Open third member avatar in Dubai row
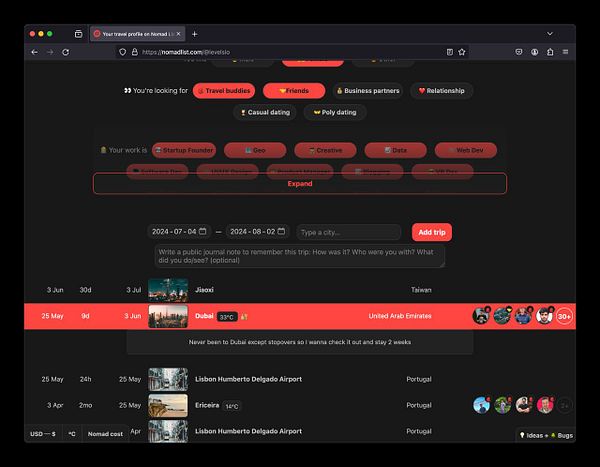Viewport: 600px width, 467px height. [523, 316]
